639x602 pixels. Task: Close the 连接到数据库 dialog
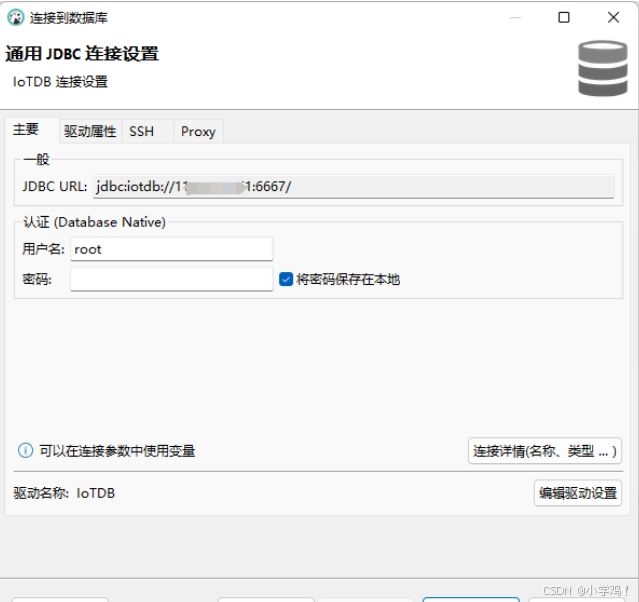[x=613, y=18]
